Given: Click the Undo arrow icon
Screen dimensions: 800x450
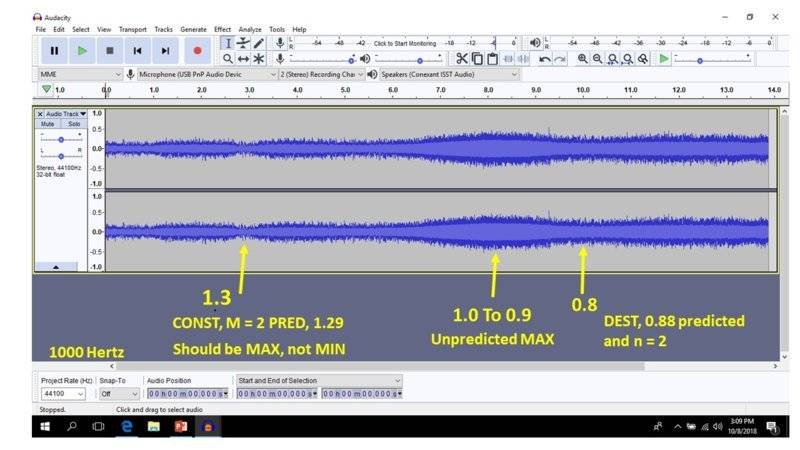Looking at the screenshot, I should (544, 59).
